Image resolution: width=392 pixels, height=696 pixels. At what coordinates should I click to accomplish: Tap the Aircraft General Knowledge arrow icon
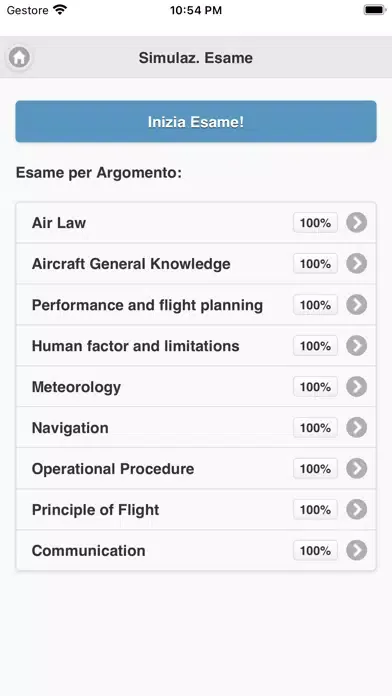click(356, 264)
